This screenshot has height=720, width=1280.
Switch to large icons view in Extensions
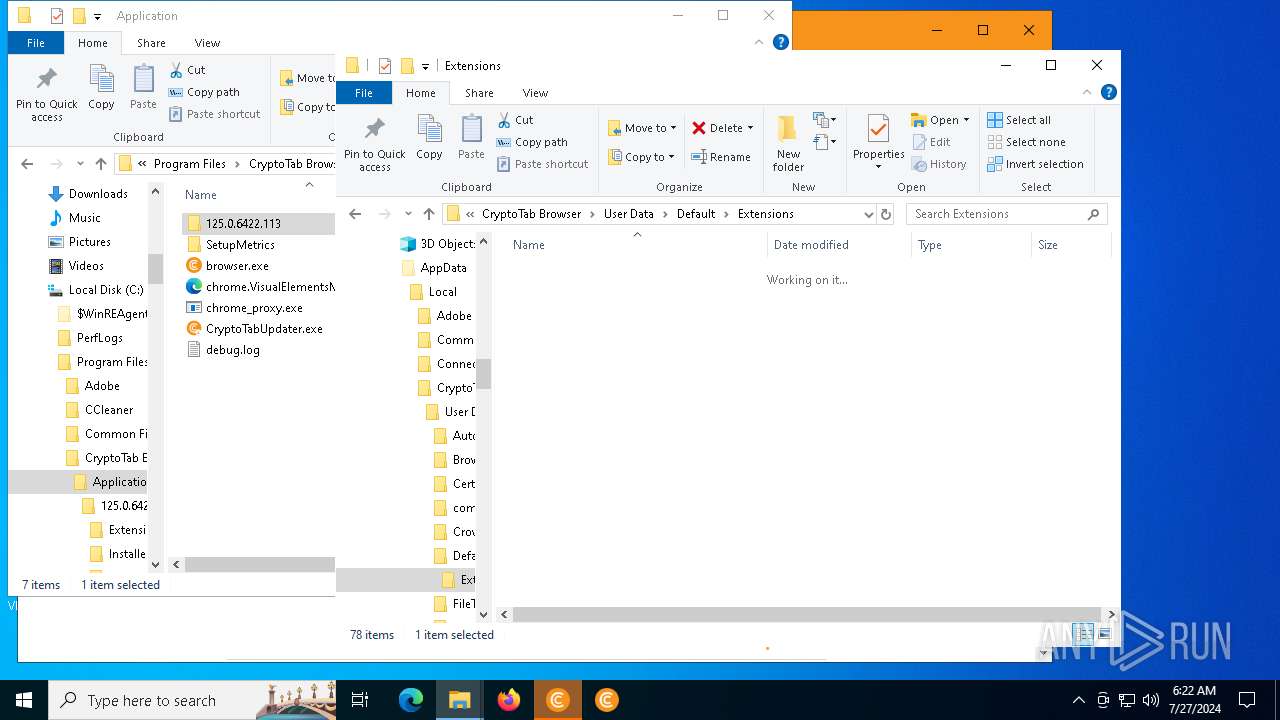click(1105, 634)
